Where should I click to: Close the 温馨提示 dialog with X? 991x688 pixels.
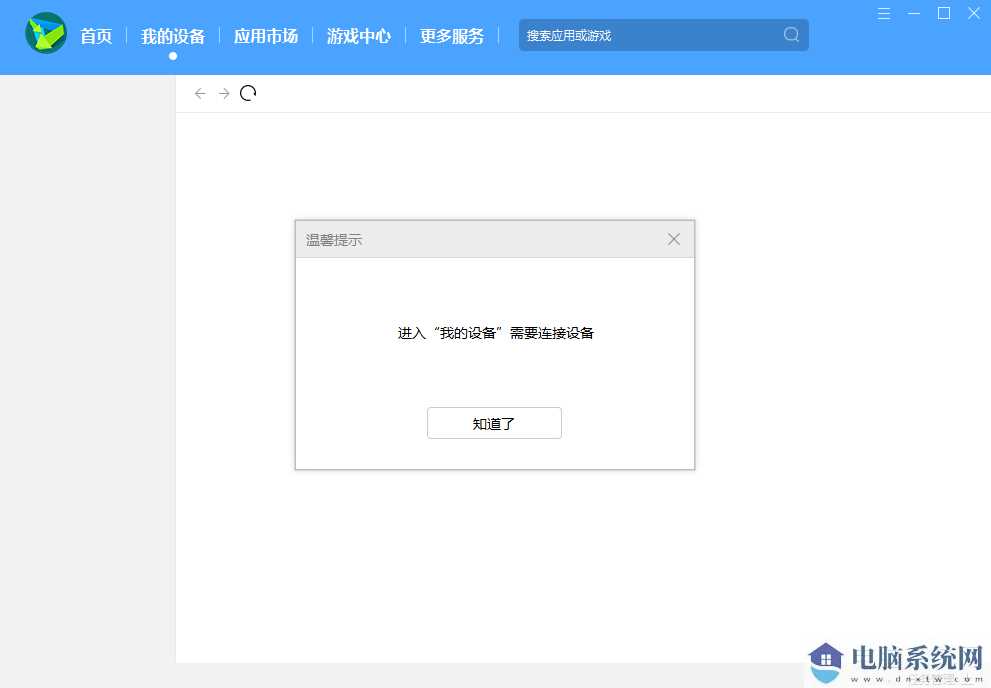pos(674,239)
